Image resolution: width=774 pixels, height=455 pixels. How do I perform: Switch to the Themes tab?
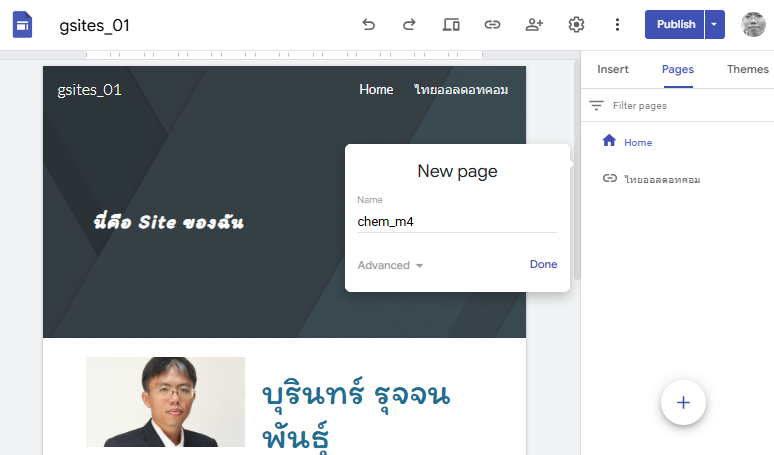pos(747,69)
